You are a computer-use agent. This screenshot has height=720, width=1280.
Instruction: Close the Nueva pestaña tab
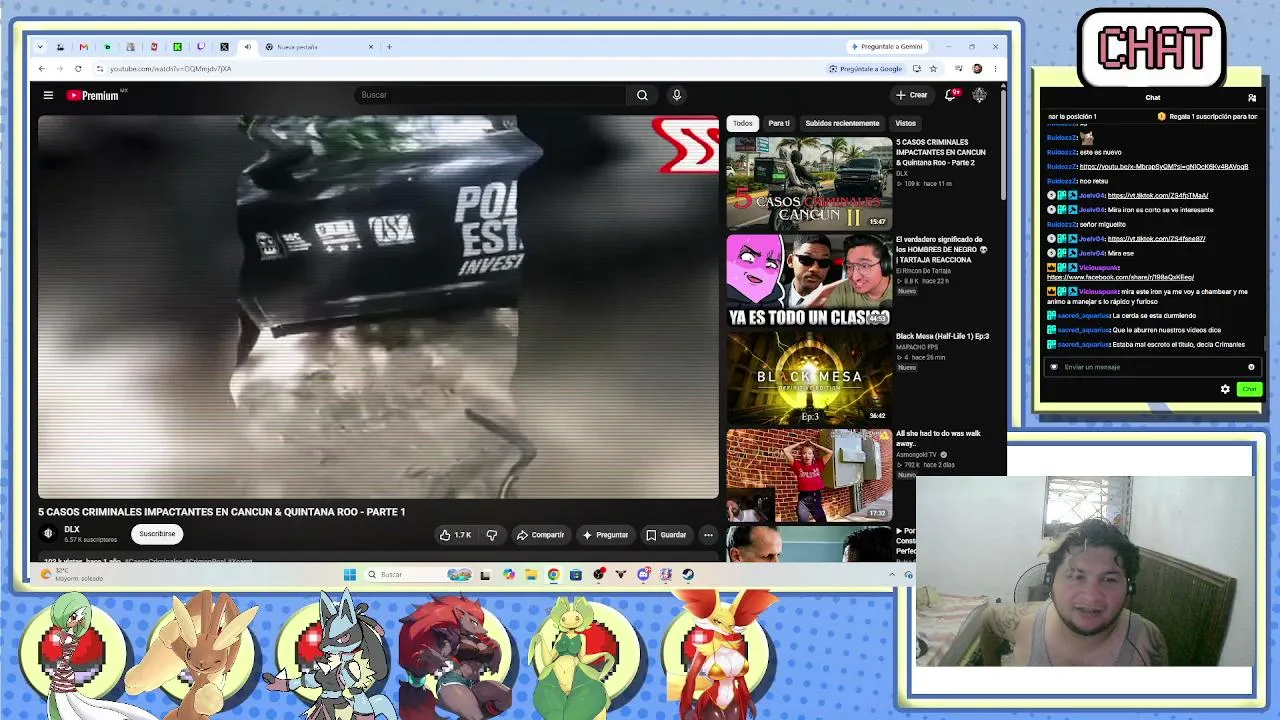[x=371, y=47]
